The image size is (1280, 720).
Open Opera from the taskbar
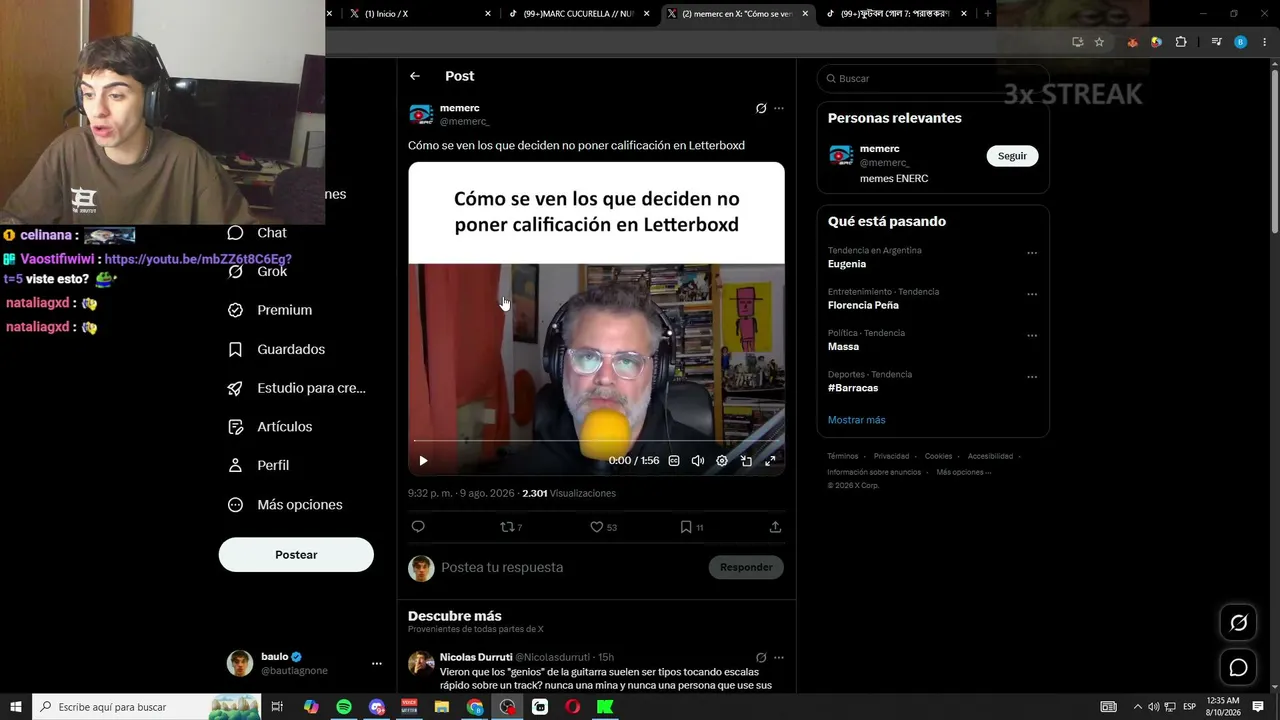click(x=573, y=707)
